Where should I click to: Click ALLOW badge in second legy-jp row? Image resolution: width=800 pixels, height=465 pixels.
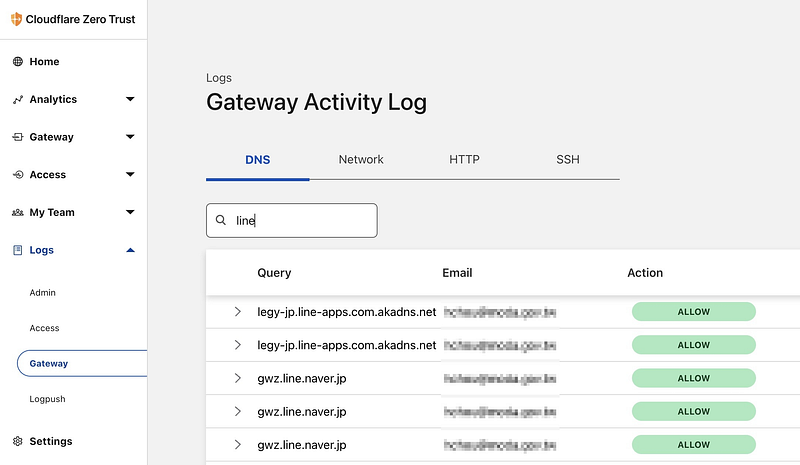point(693,345)
